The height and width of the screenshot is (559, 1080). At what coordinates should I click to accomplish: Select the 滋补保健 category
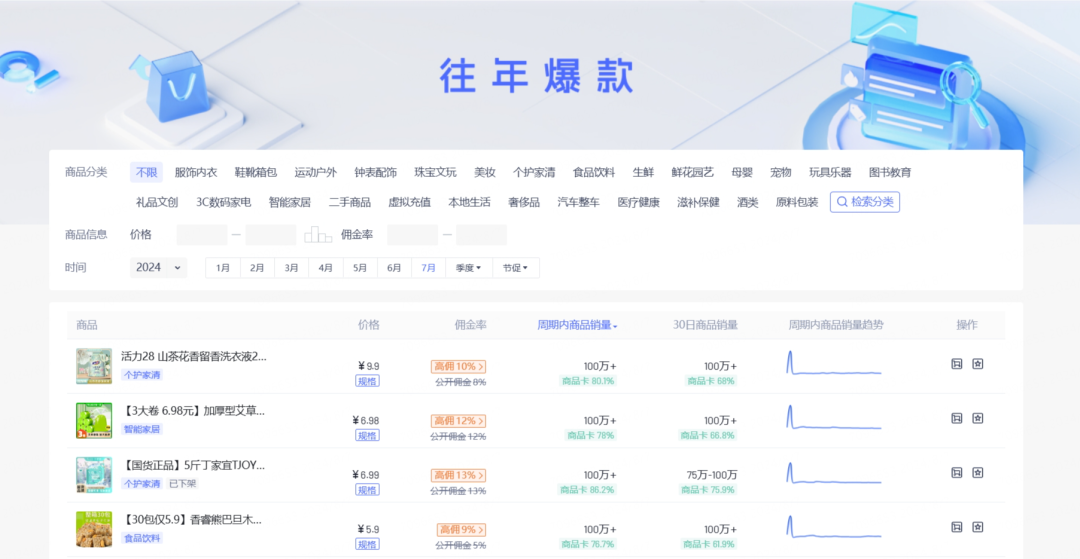[698, 202]
